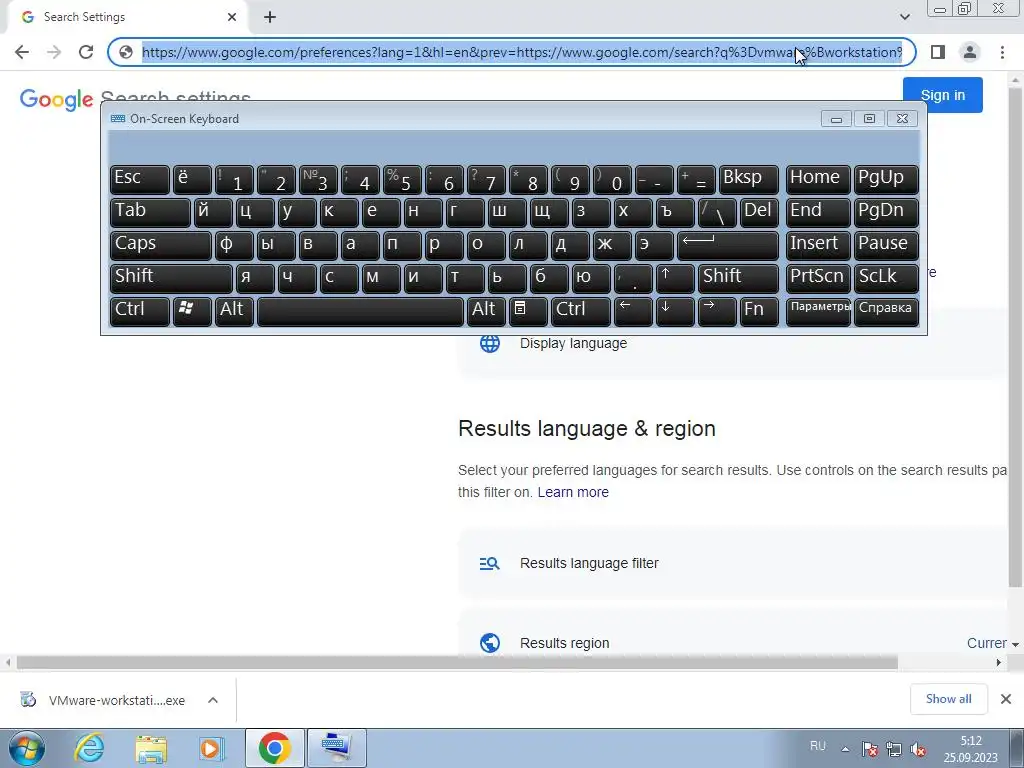
Task: Expand the Results region Current dropdown
Action: [993, 643]
